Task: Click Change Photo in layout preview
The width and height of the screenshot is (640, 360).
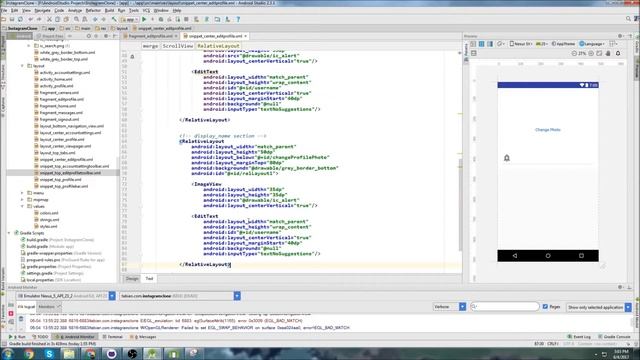Action: (x=548, y=130)
